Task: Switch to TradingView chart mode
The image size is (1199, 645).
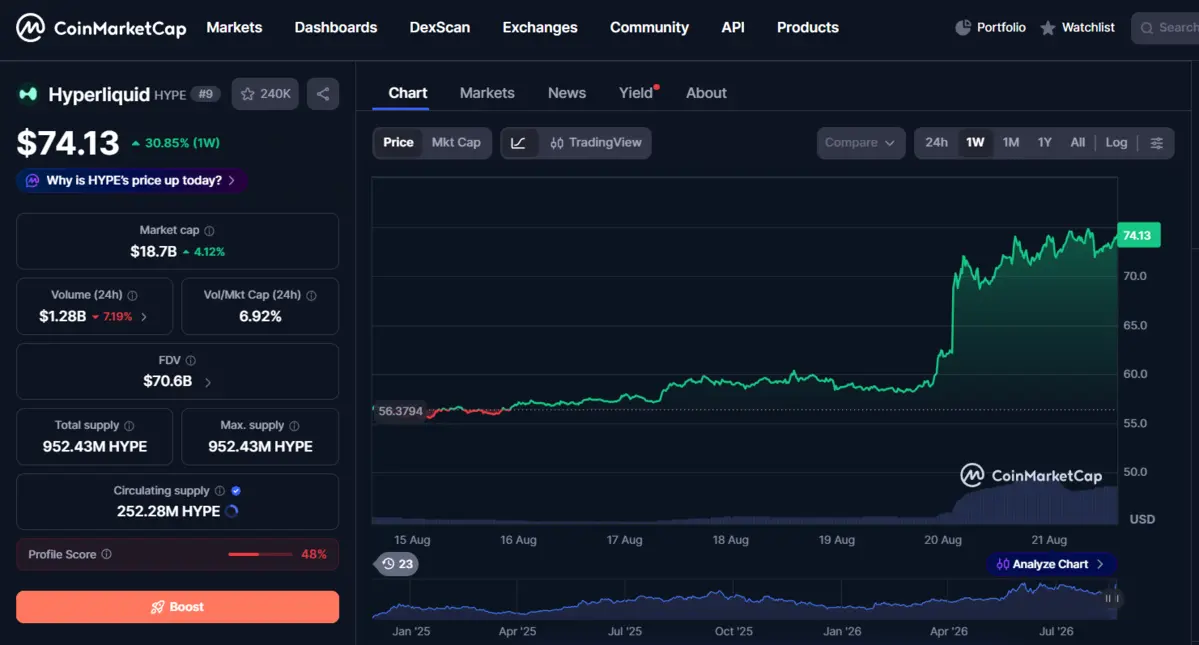Action: (596, 143)
